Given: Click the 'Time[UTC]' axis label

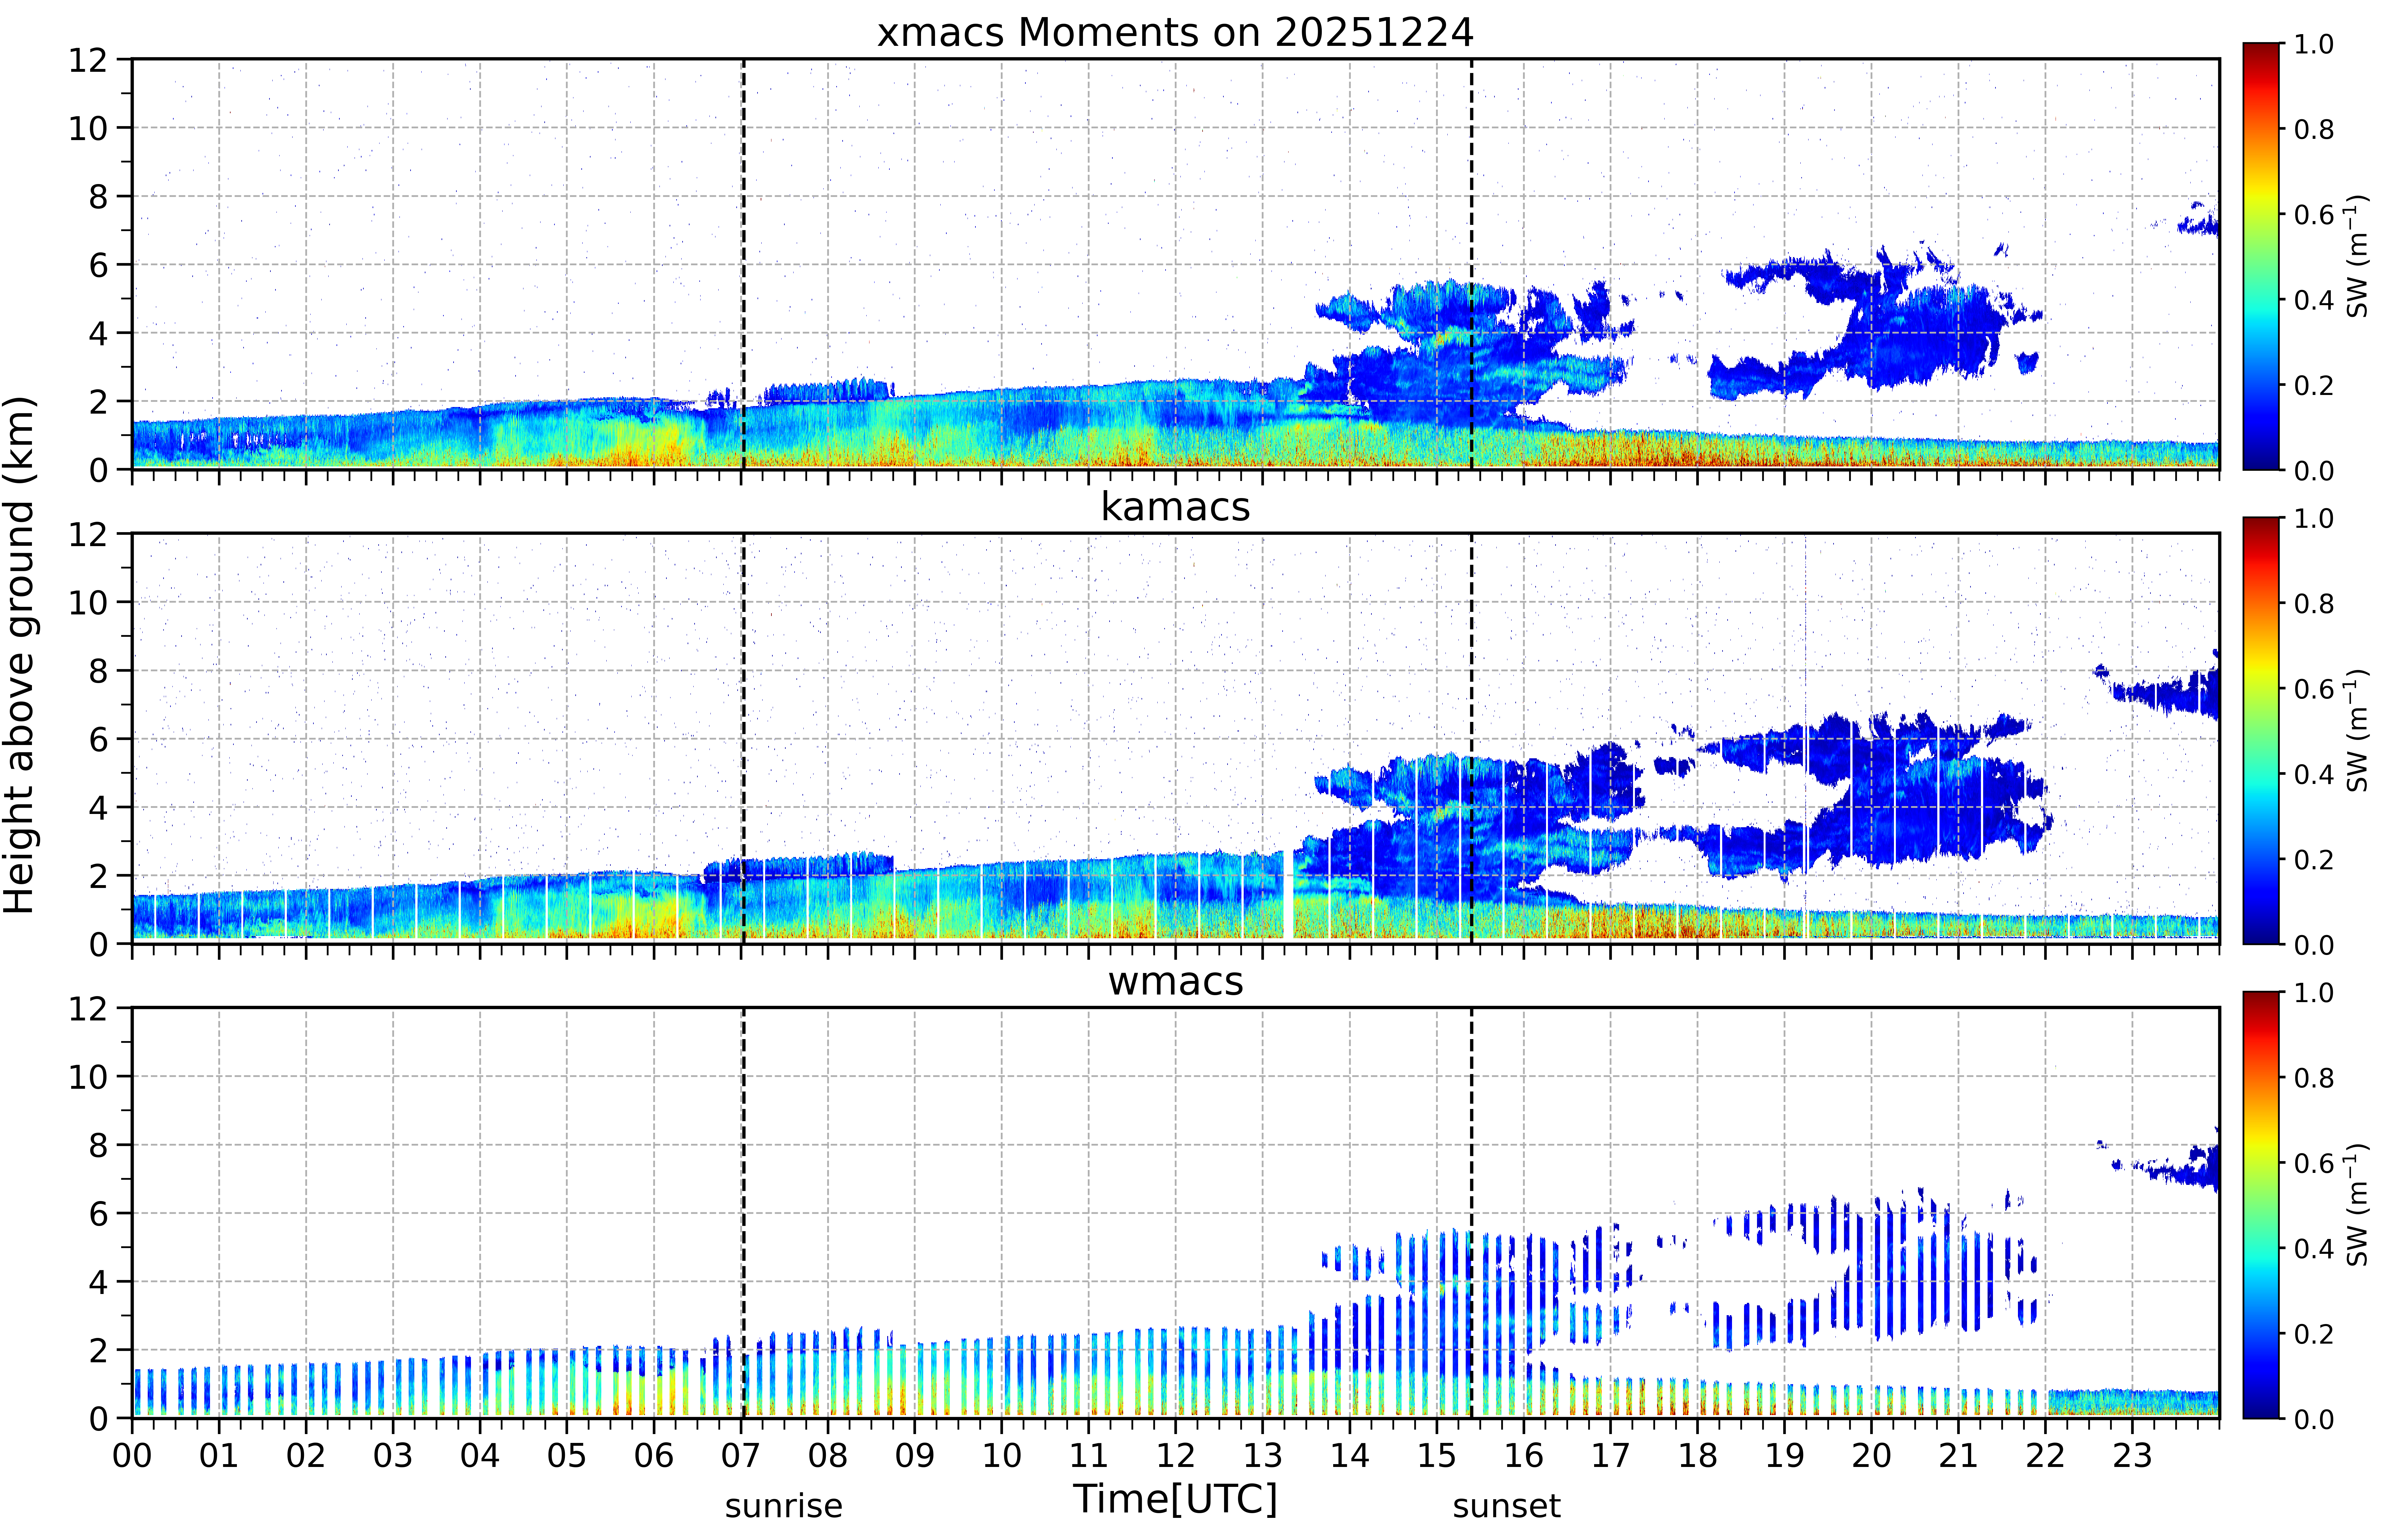Looking at the screenshot, I should [1175, 1499].
